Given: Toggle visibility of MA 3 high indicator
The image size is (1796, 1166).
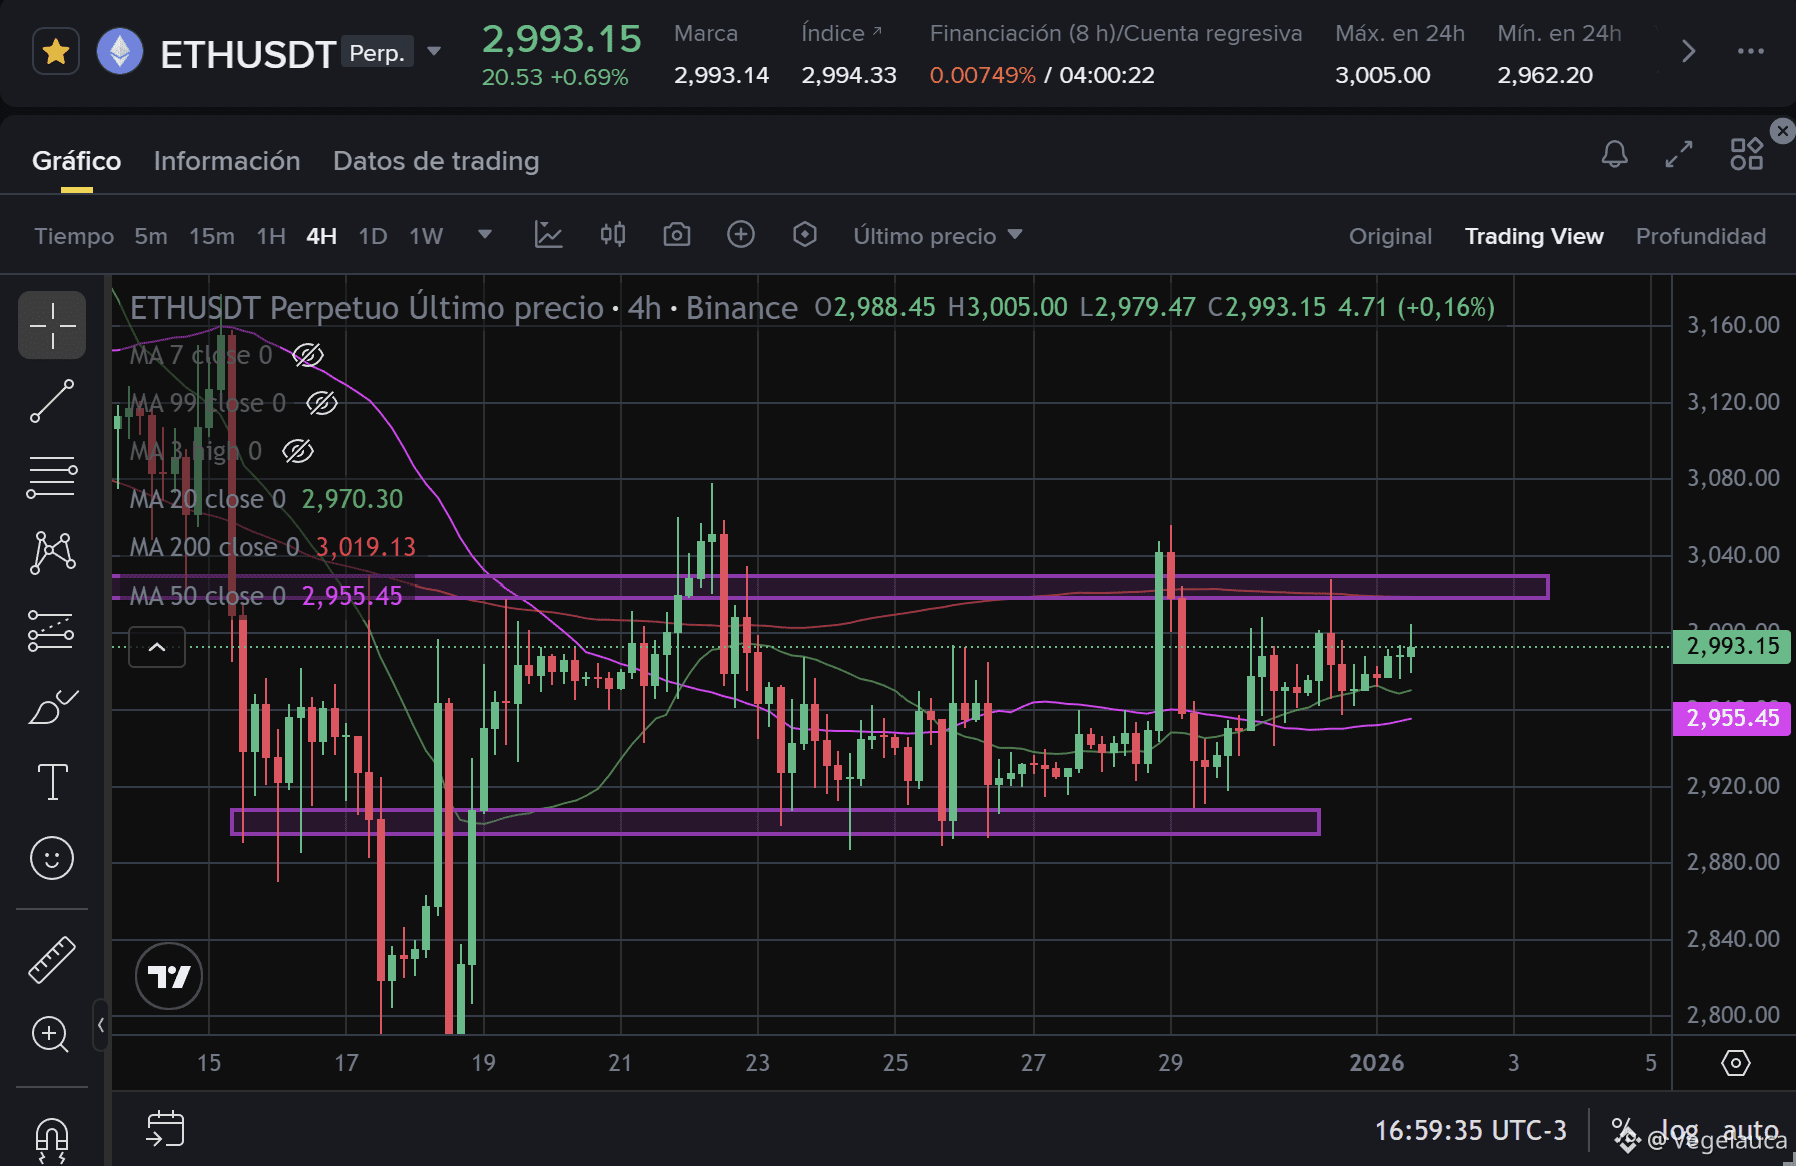Looking at the screenshot, I should click(x=297, y=451).
